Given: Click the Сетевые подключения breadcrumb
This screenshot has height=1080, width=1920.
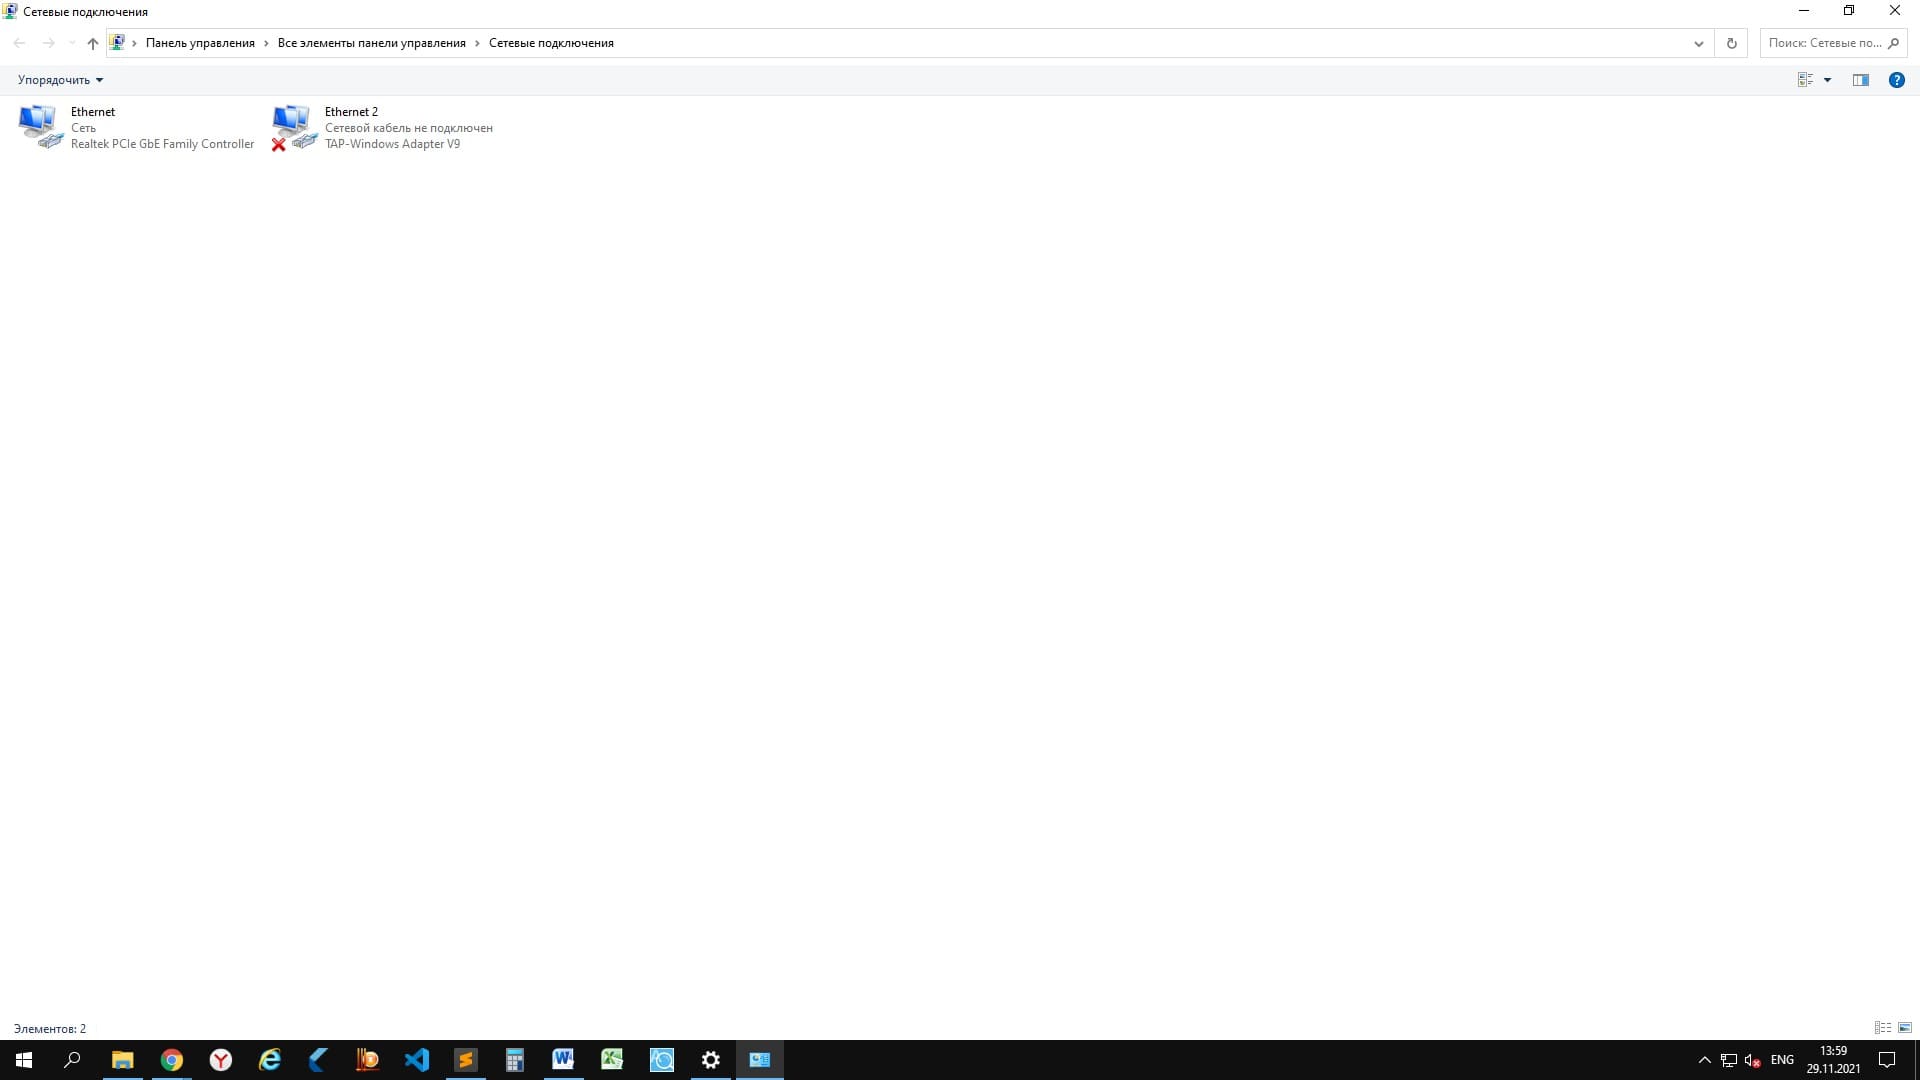Looking at the screenshot, I should [551, 43].
